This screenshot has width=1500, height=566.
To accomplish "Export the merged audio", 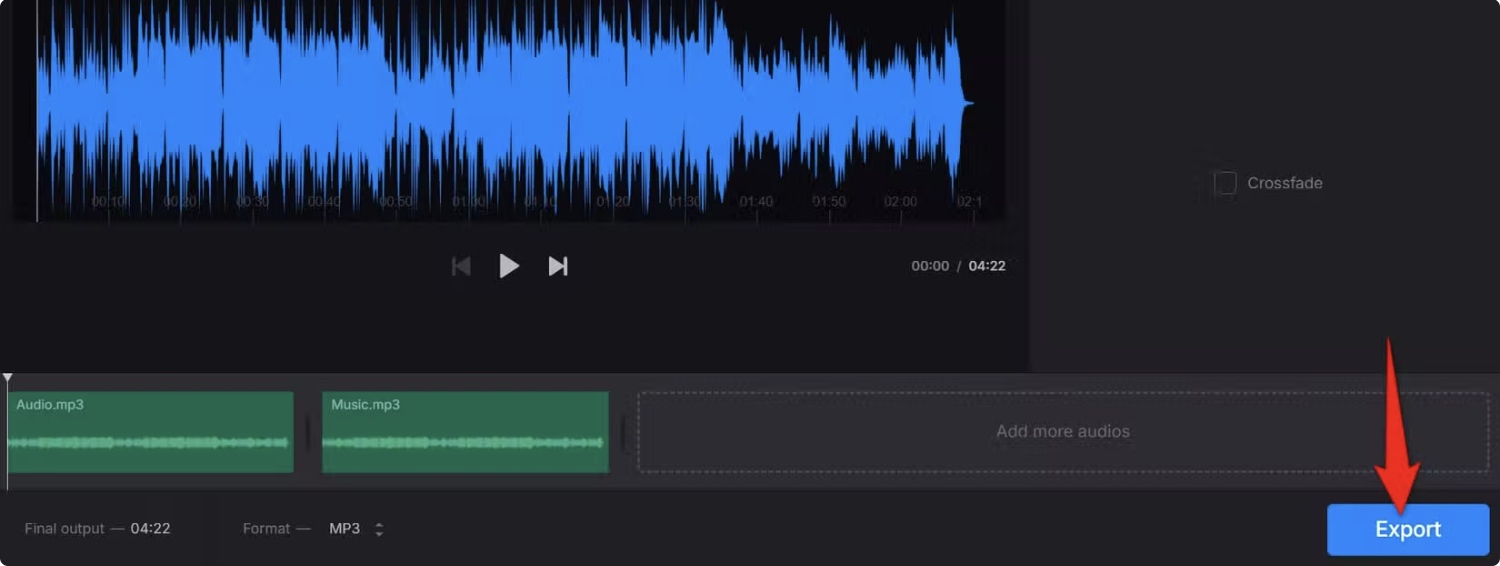I will tap(1408, 529).
